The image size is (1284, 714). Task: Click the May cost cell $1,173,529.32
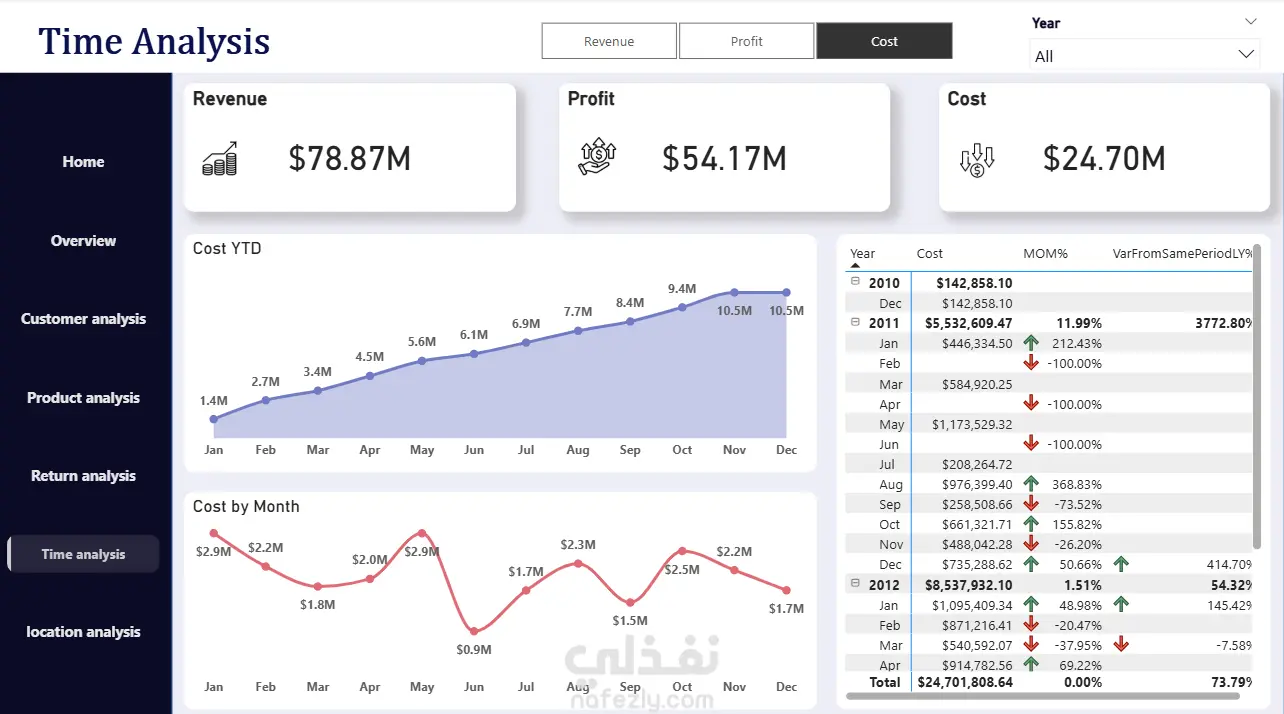coord(972,424)
